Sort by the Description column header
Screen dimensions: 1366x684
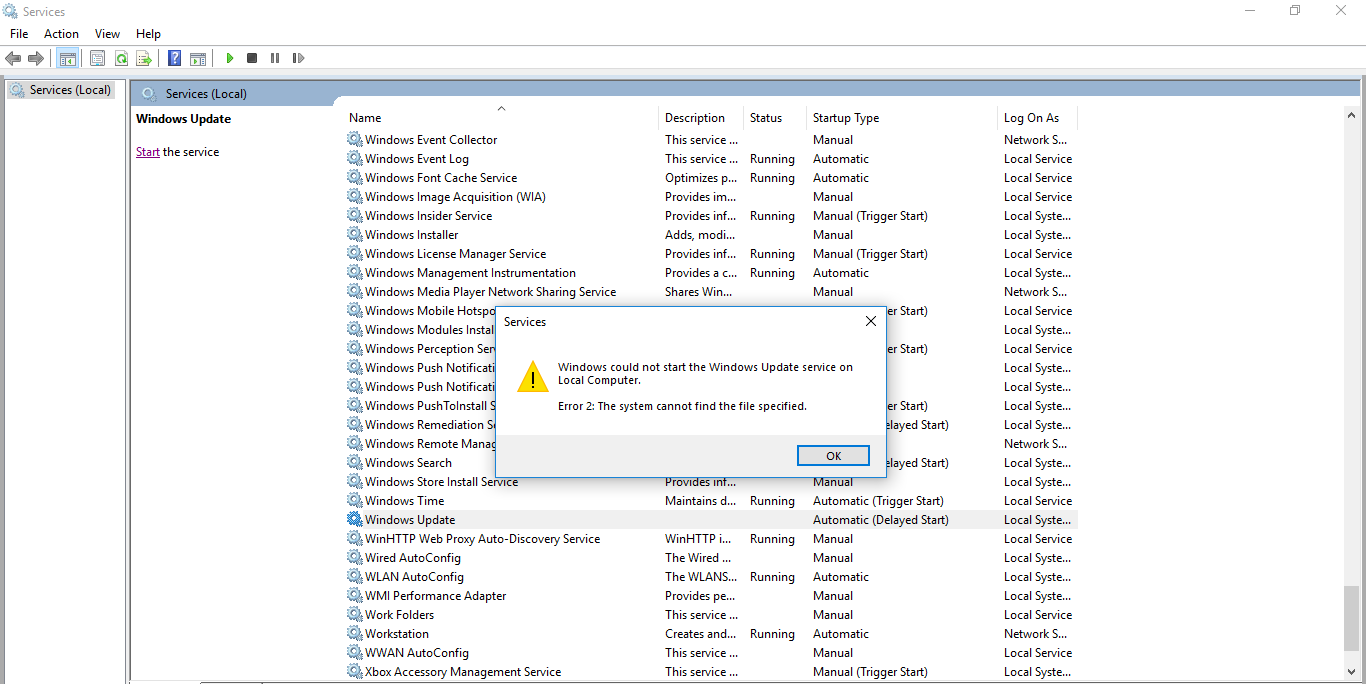click(700, 118)
